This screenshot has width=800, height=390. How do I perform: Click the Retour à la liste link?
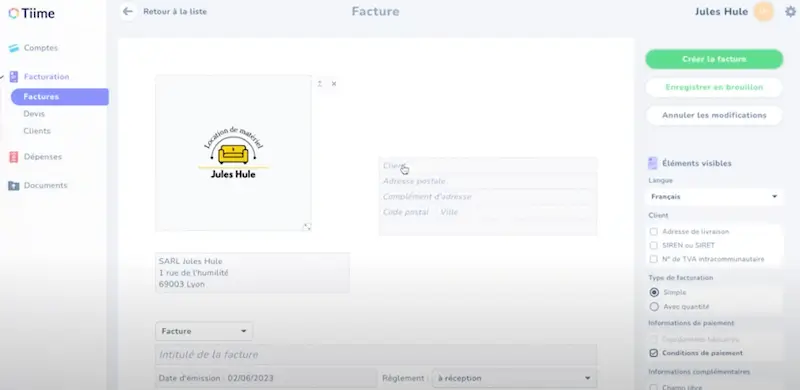175,12
